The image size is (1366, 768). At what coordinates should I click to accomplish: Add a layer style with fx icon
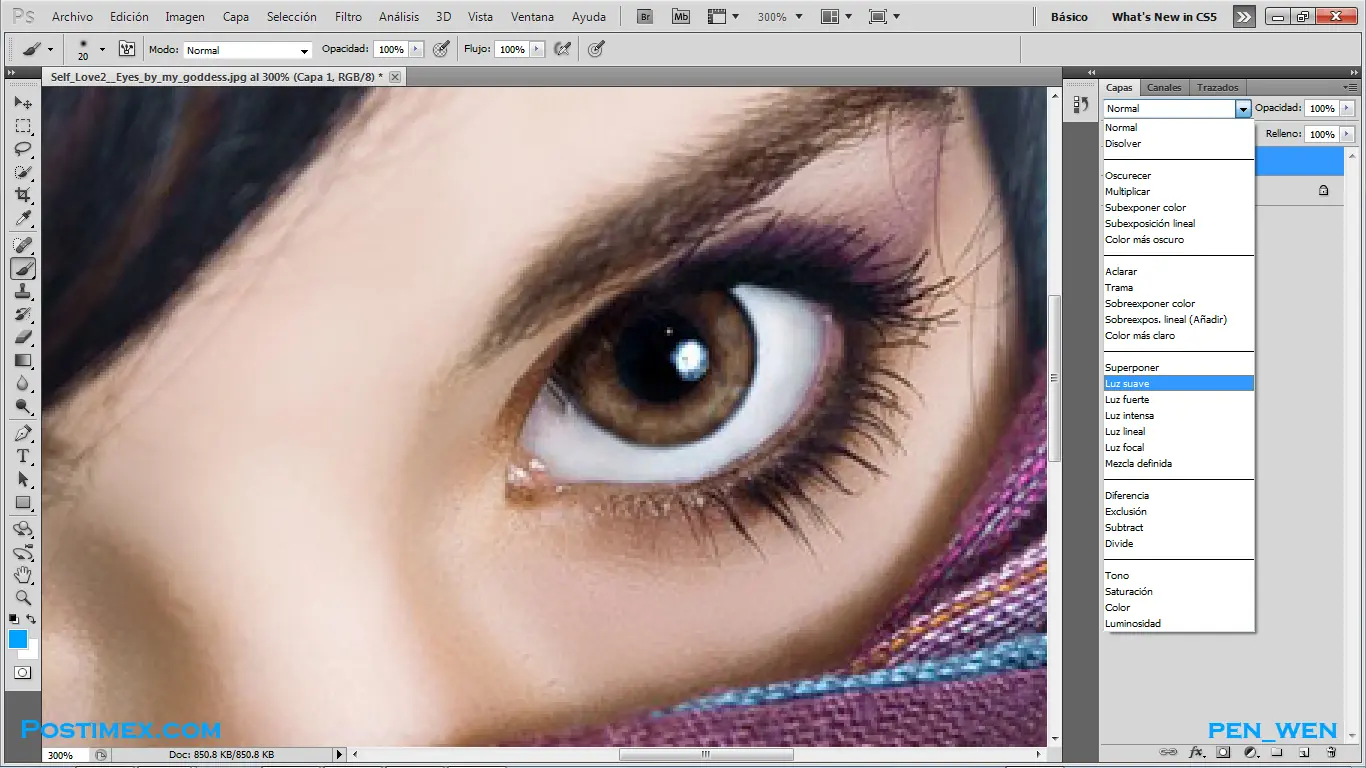[1196, 752]
